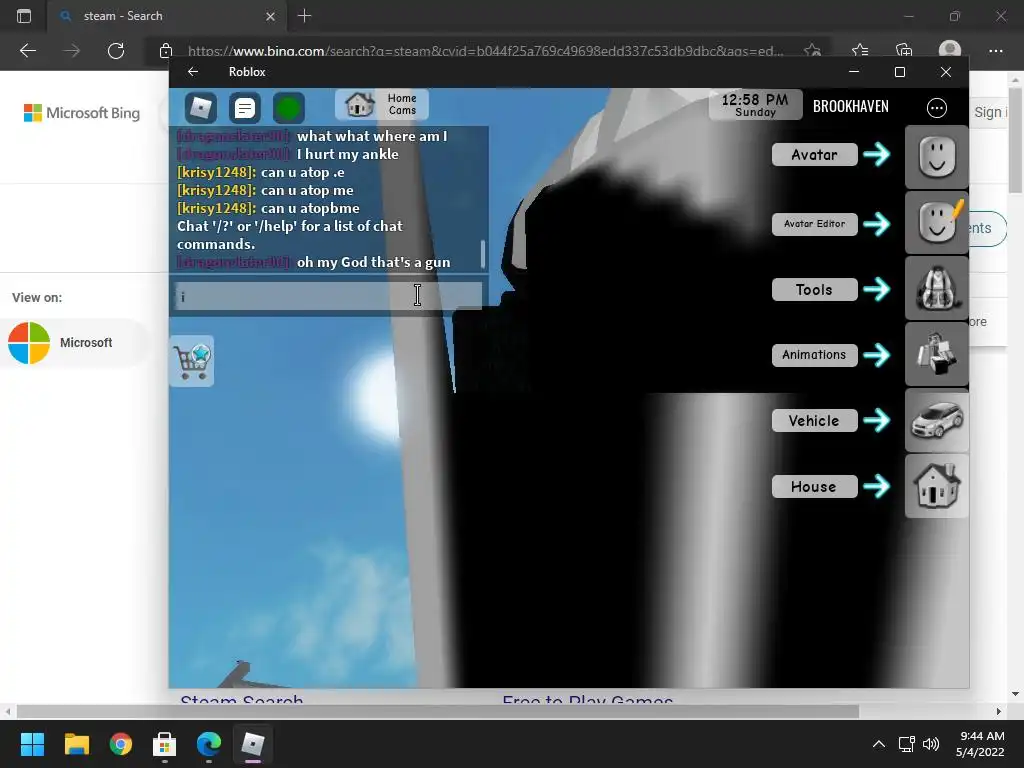
Task: Open the Edge profile avatar
Action: pyautogui.click(x=950, y=51)
